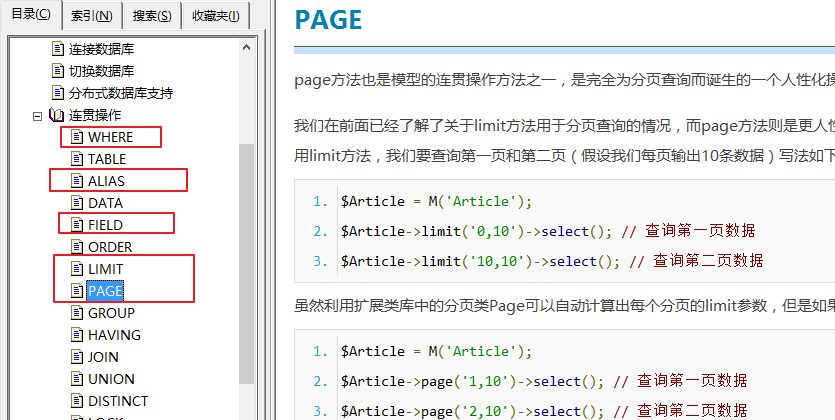This screenshot has width=835, height=420.
Task: Open the GROUP topic
Action: tap(111, 313)
